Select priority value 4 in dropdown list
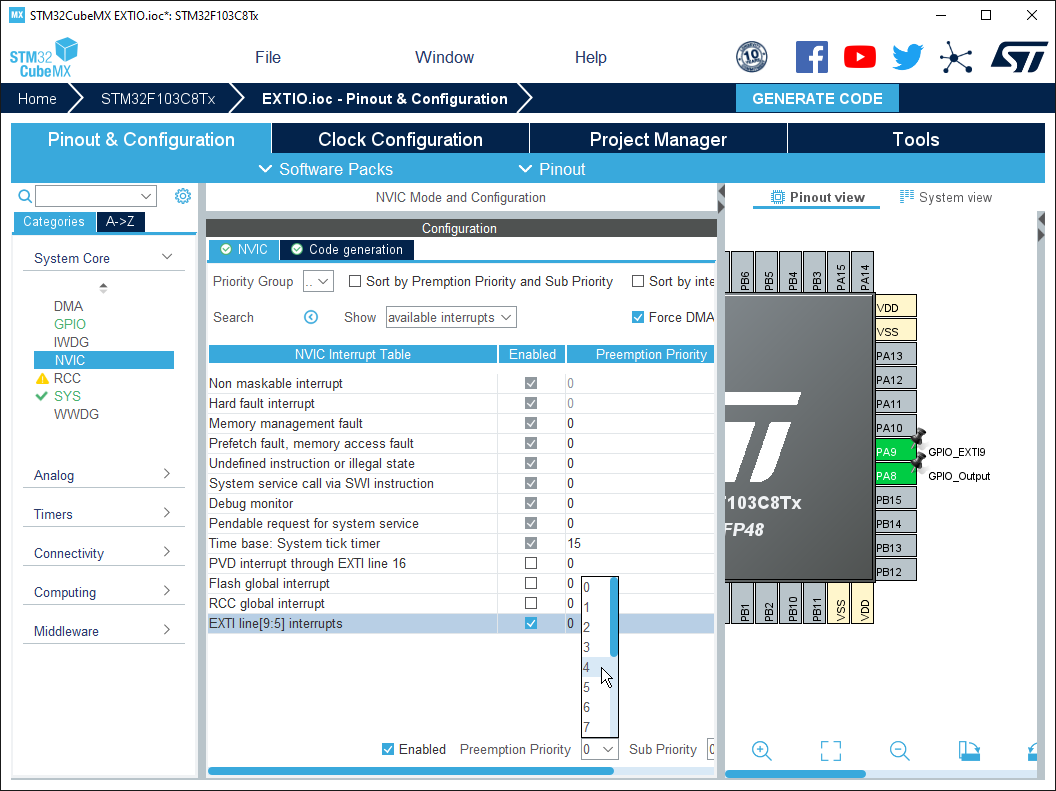 pyautogui.click(x=596, y=667)
